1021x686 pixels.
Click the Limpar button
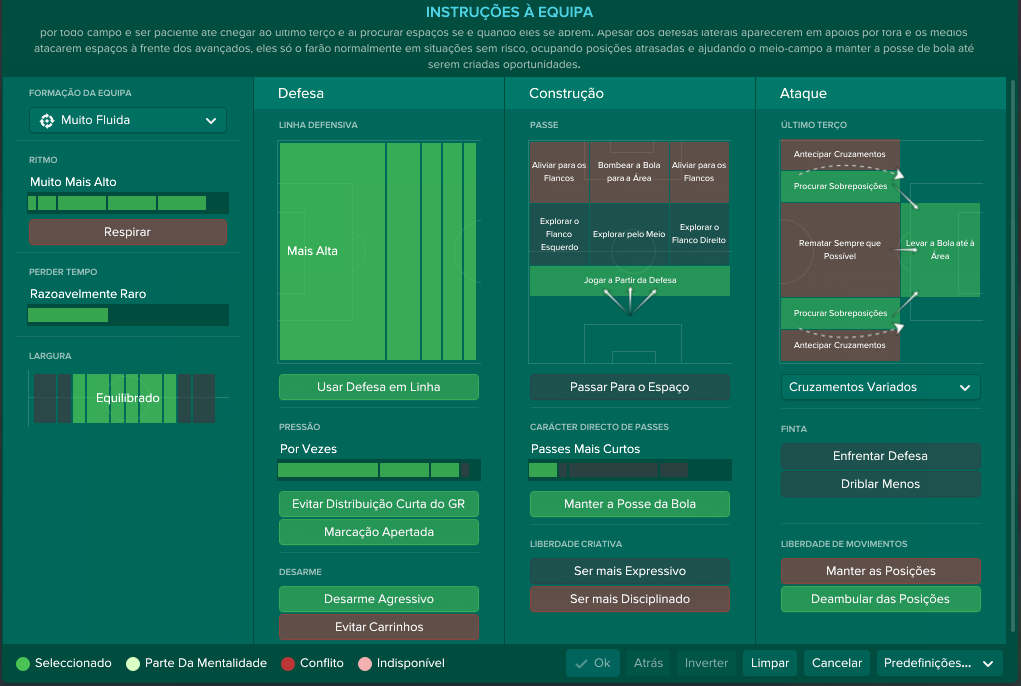point(770,663)
